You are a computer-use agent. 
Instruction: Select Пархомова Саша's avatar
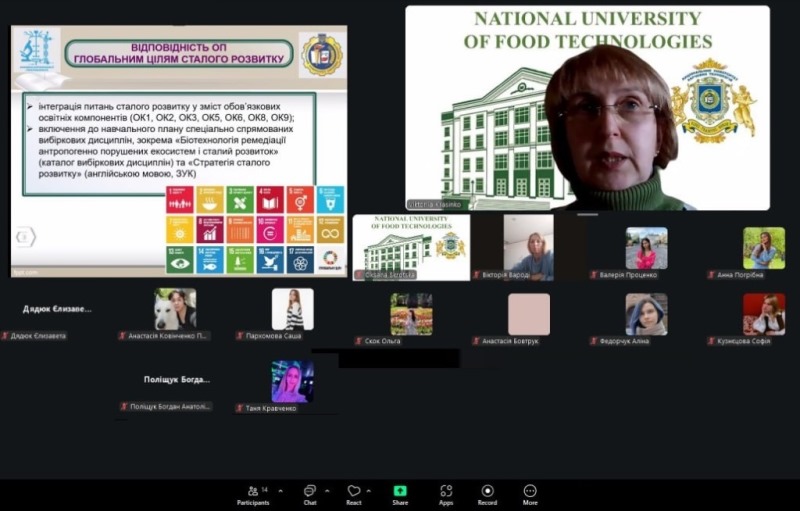pos(292,309)
